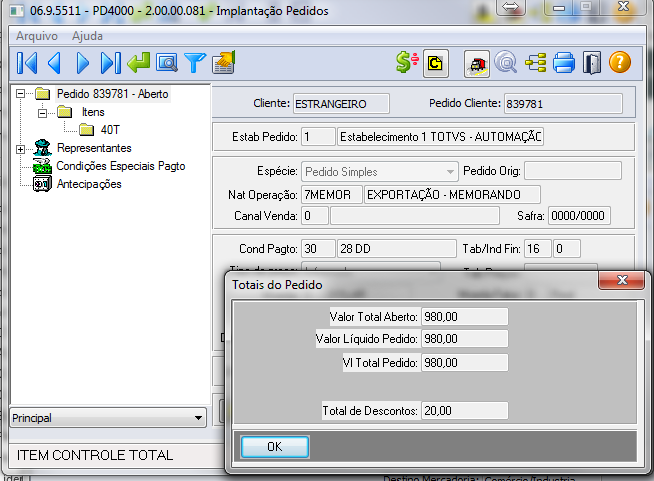Select the Itens tree label
Image resolution: width=654 pixels, height=481 pixels.
tap(93, 112)
